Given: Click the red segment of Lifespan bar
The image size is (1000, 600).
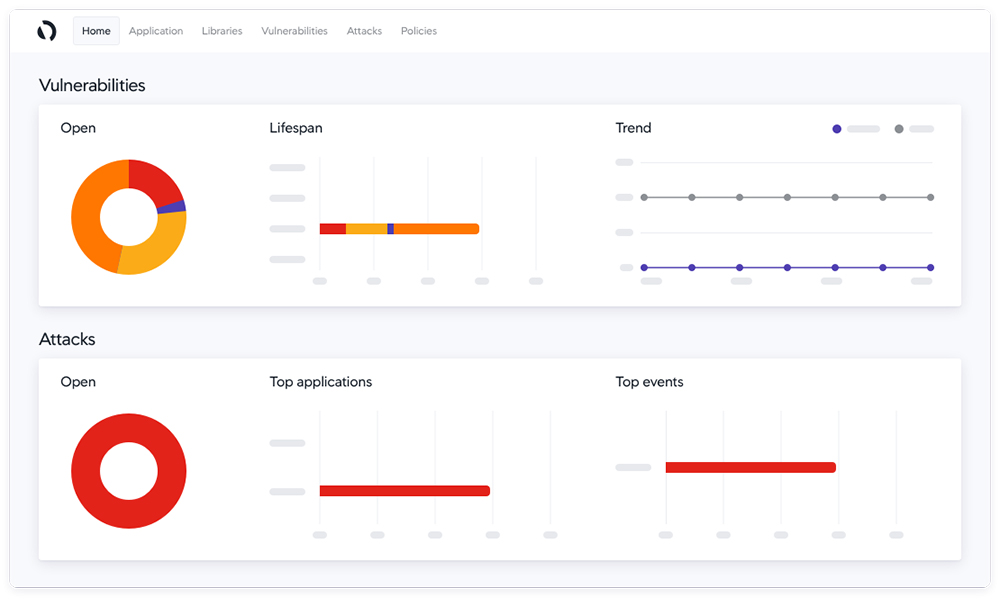Looking at the screenshot, I should [333, 229].
